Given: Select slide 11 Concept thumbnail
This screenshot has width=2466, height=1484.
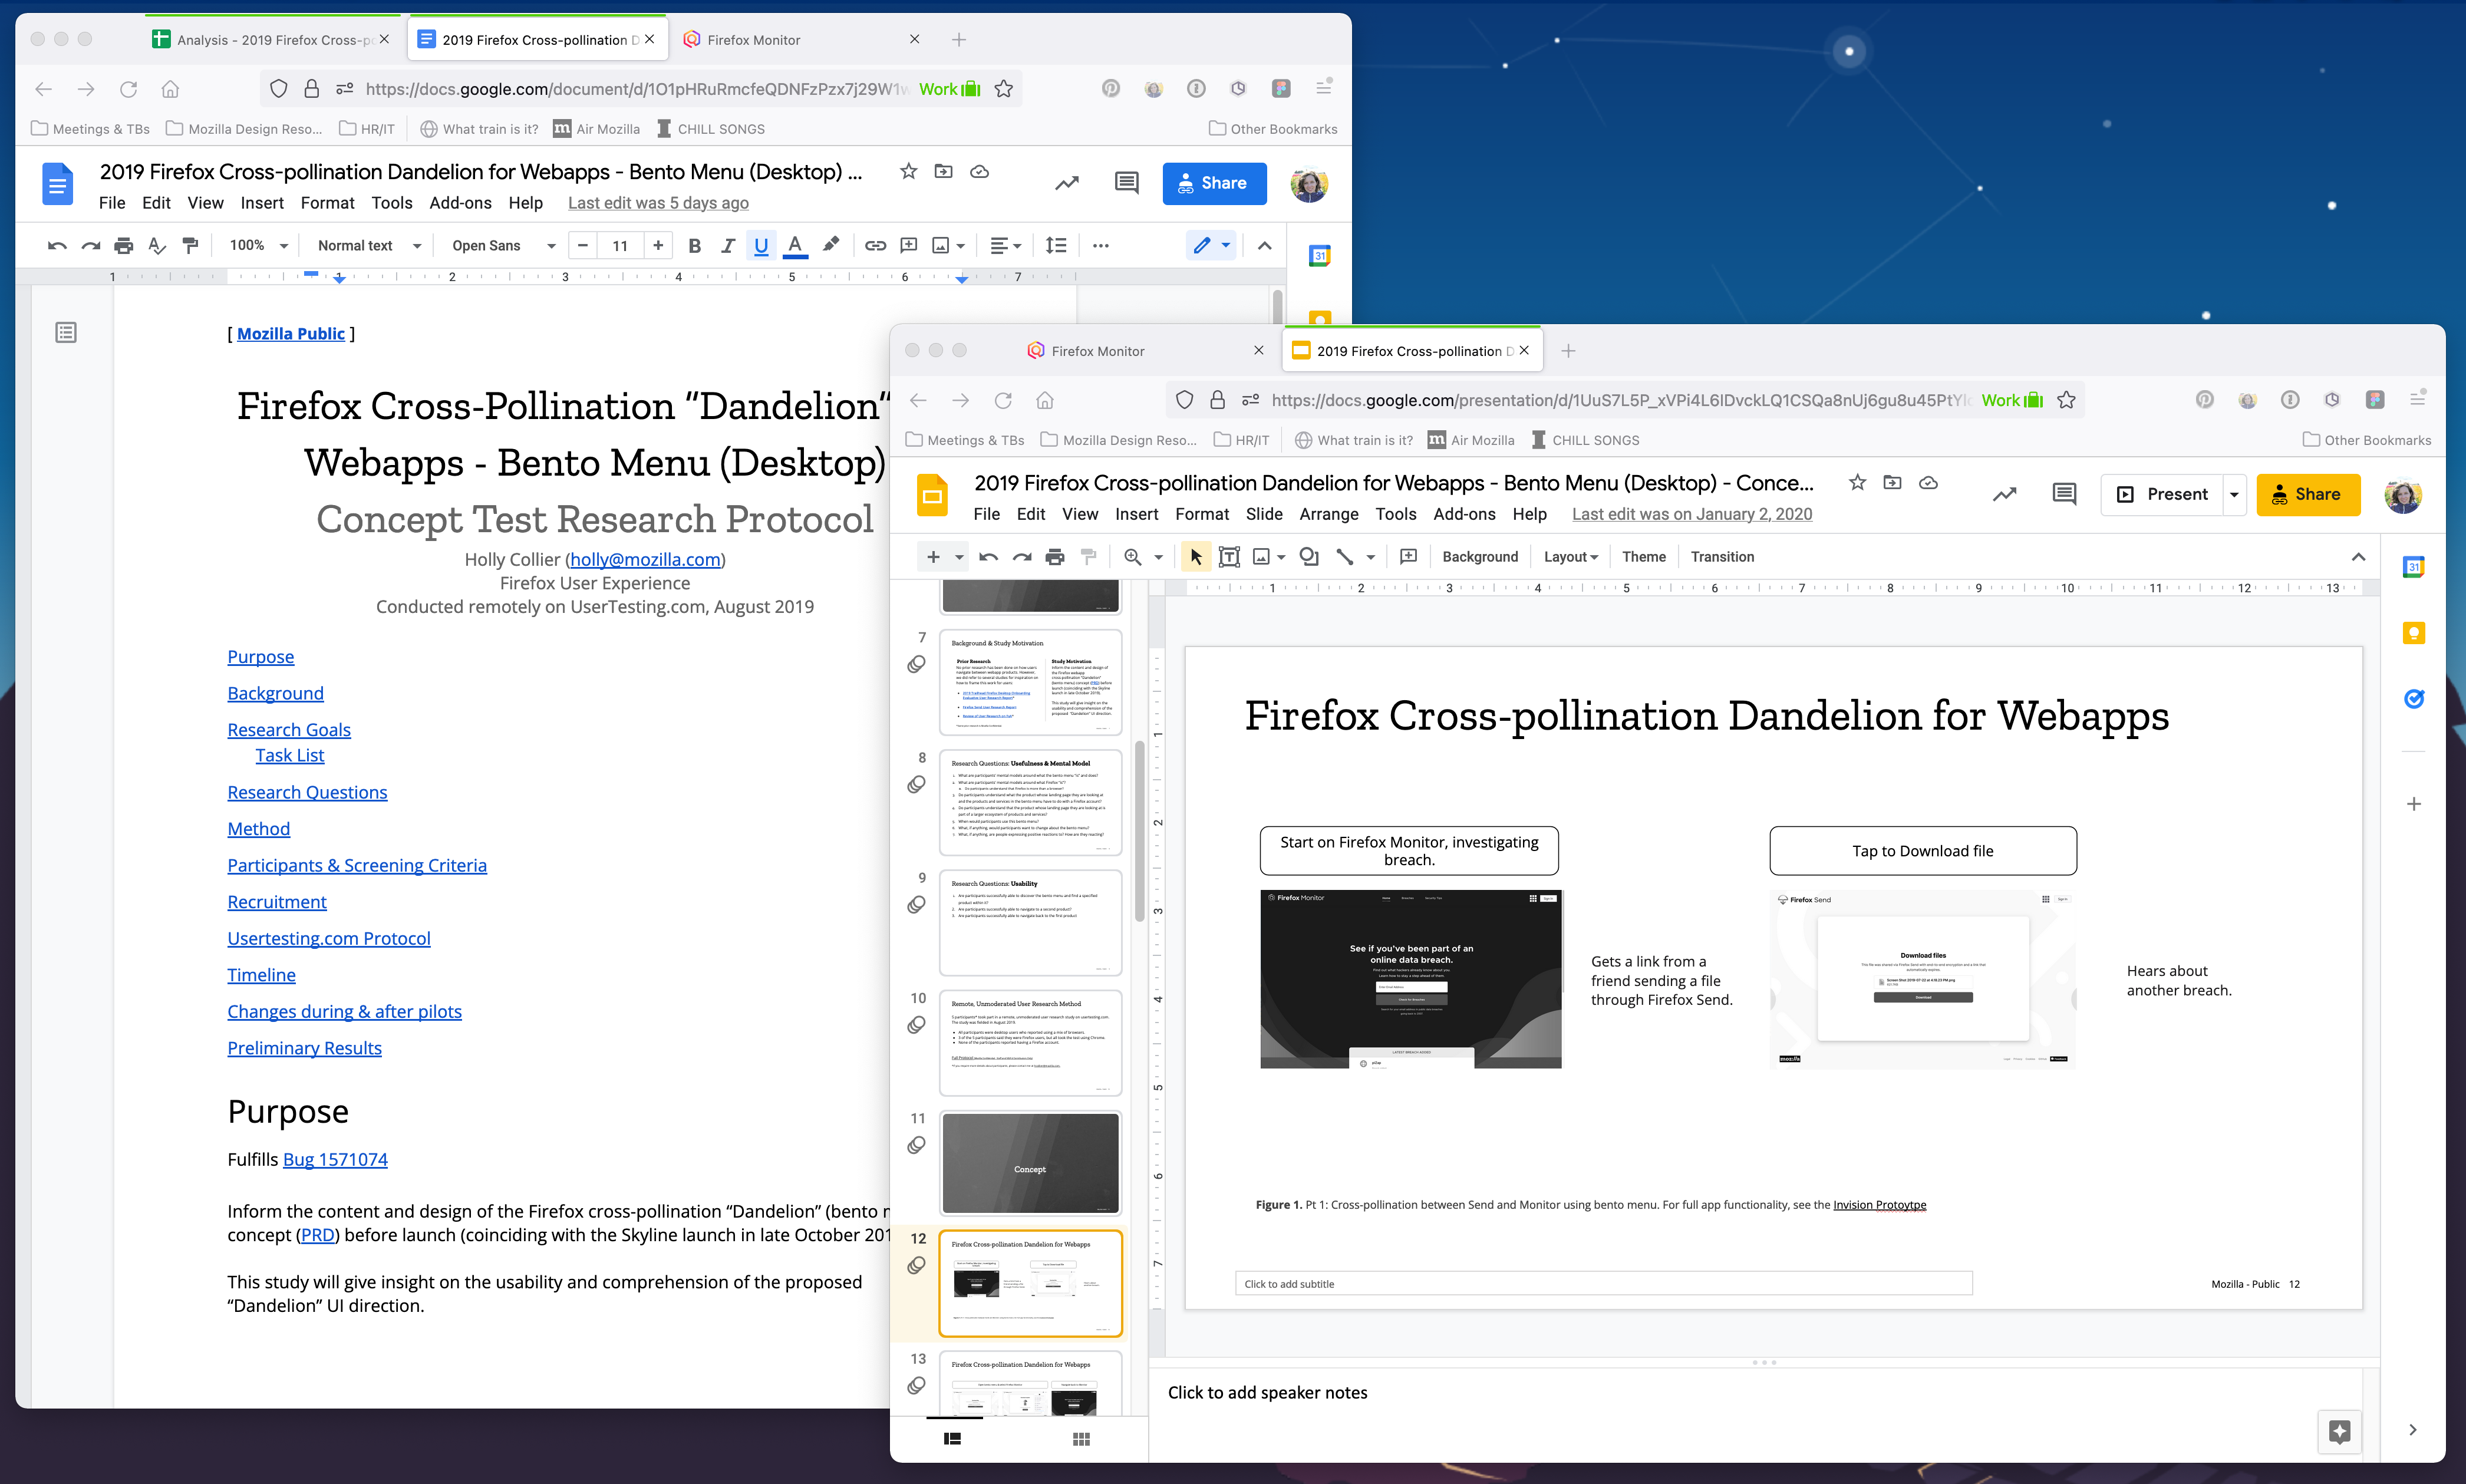Looking at the screenshot, I should (x=1030, y=1163).
